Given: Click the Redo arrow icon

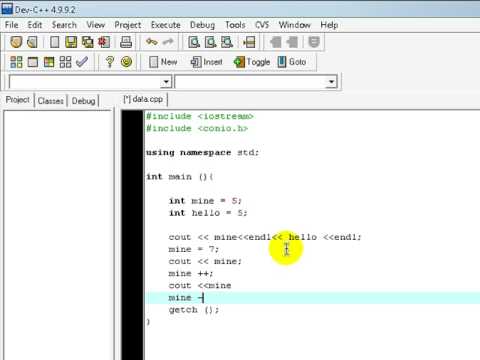Looking at the screenshot, I should [x=168, y=42].
